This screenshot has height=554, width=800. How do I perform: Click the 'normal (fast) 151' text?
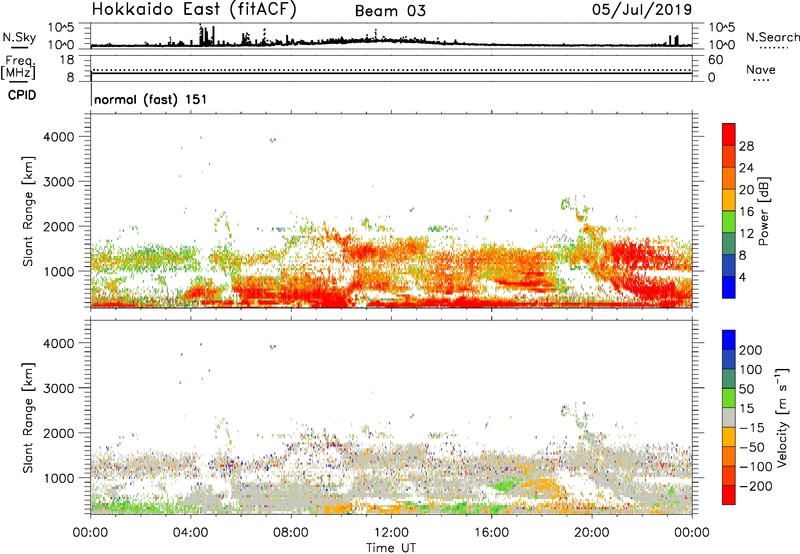pos(151,99)
